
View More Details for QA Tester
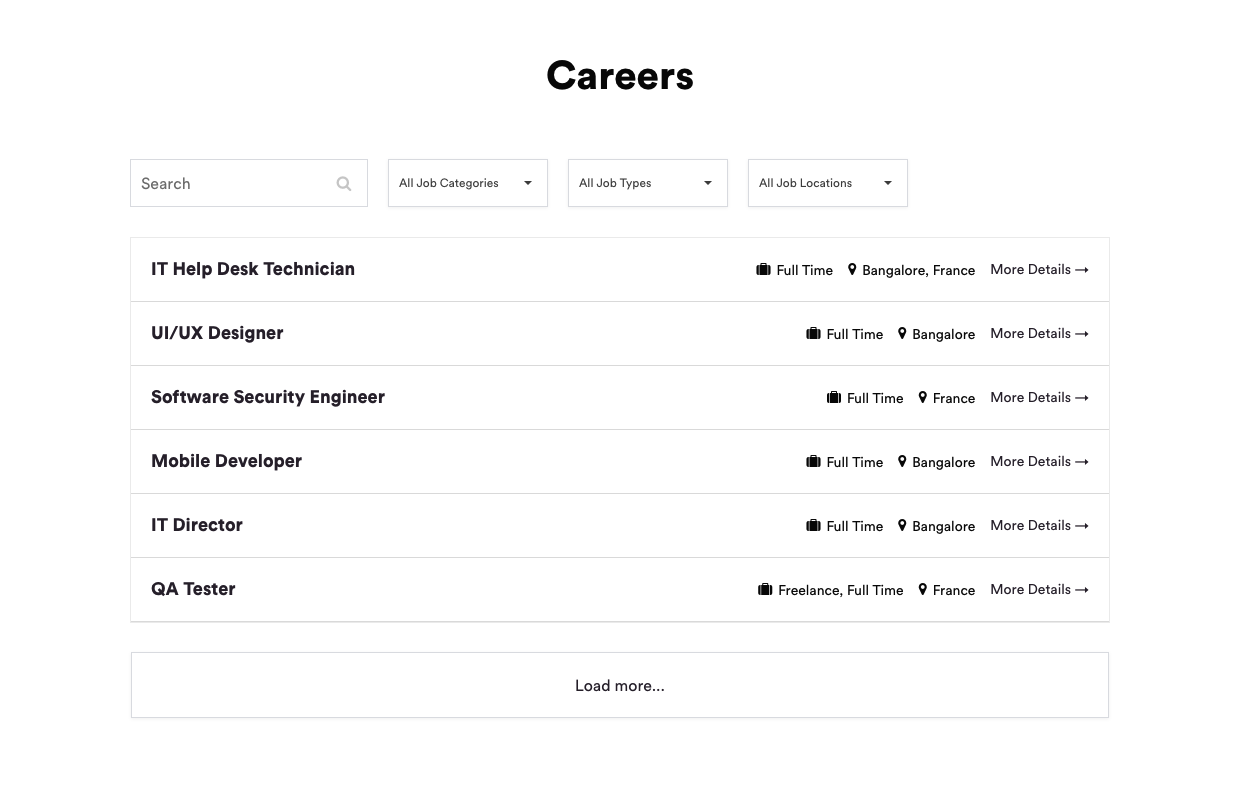1039,590
